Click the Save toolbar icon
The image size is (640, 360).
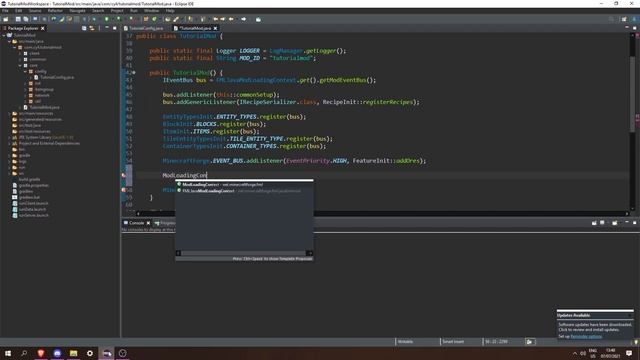(x=18, y=19)
